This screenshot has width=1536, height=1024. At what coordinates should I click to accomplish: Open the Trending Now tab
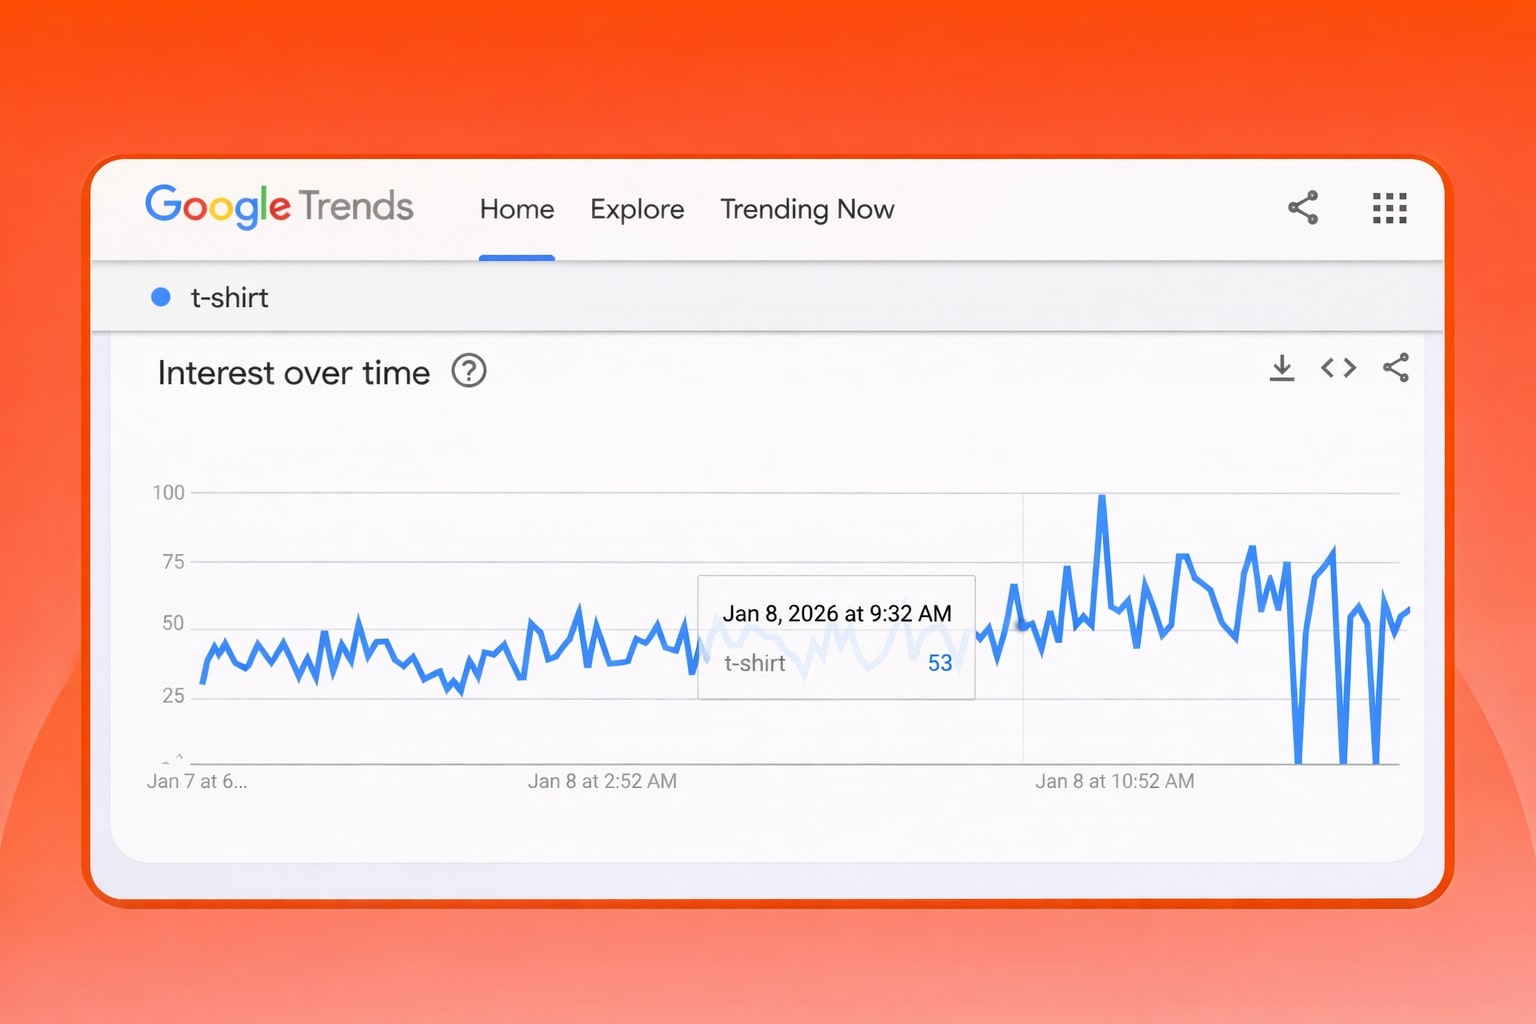pyautogui.click(x=807, y=209)
